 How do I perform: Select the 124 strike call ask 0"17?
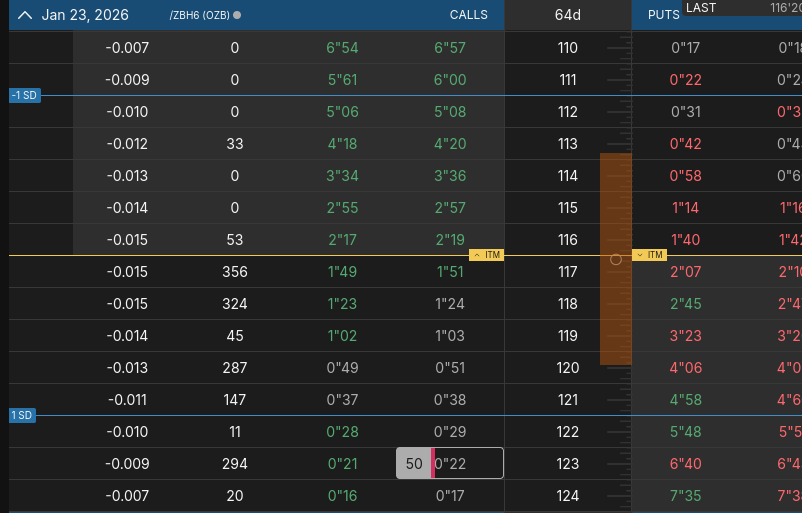(450, 496)
